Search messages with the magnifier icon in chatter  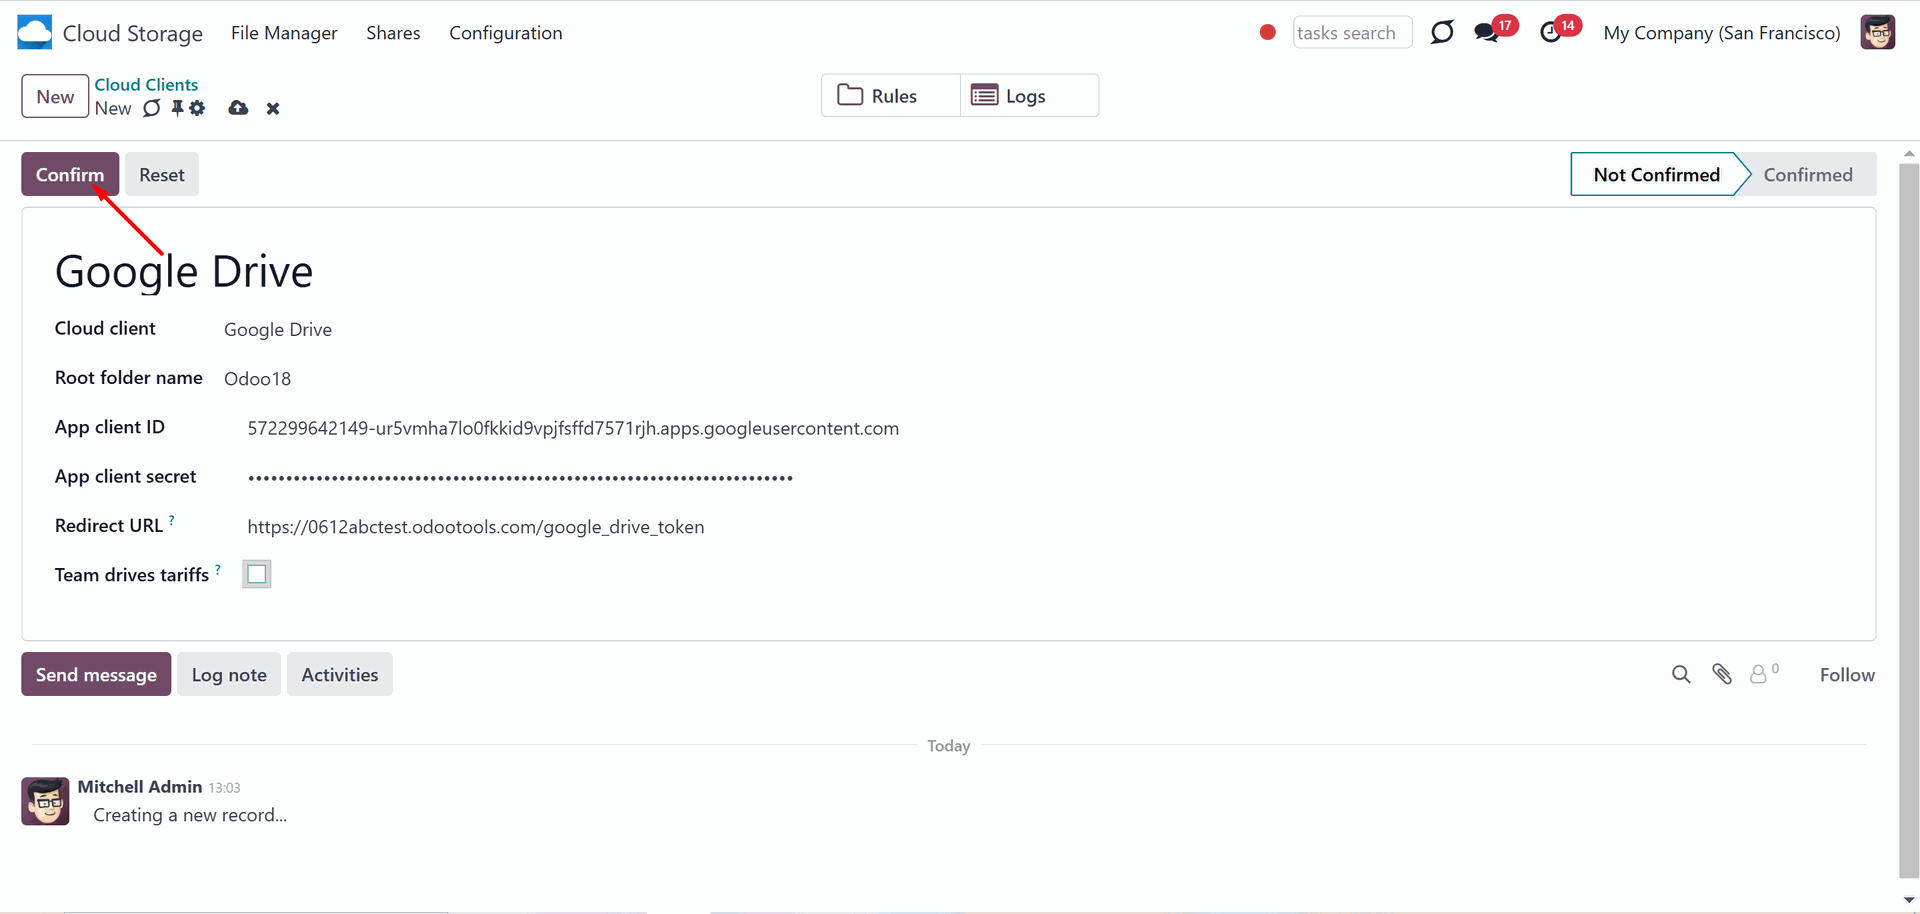pos(1681,675)
